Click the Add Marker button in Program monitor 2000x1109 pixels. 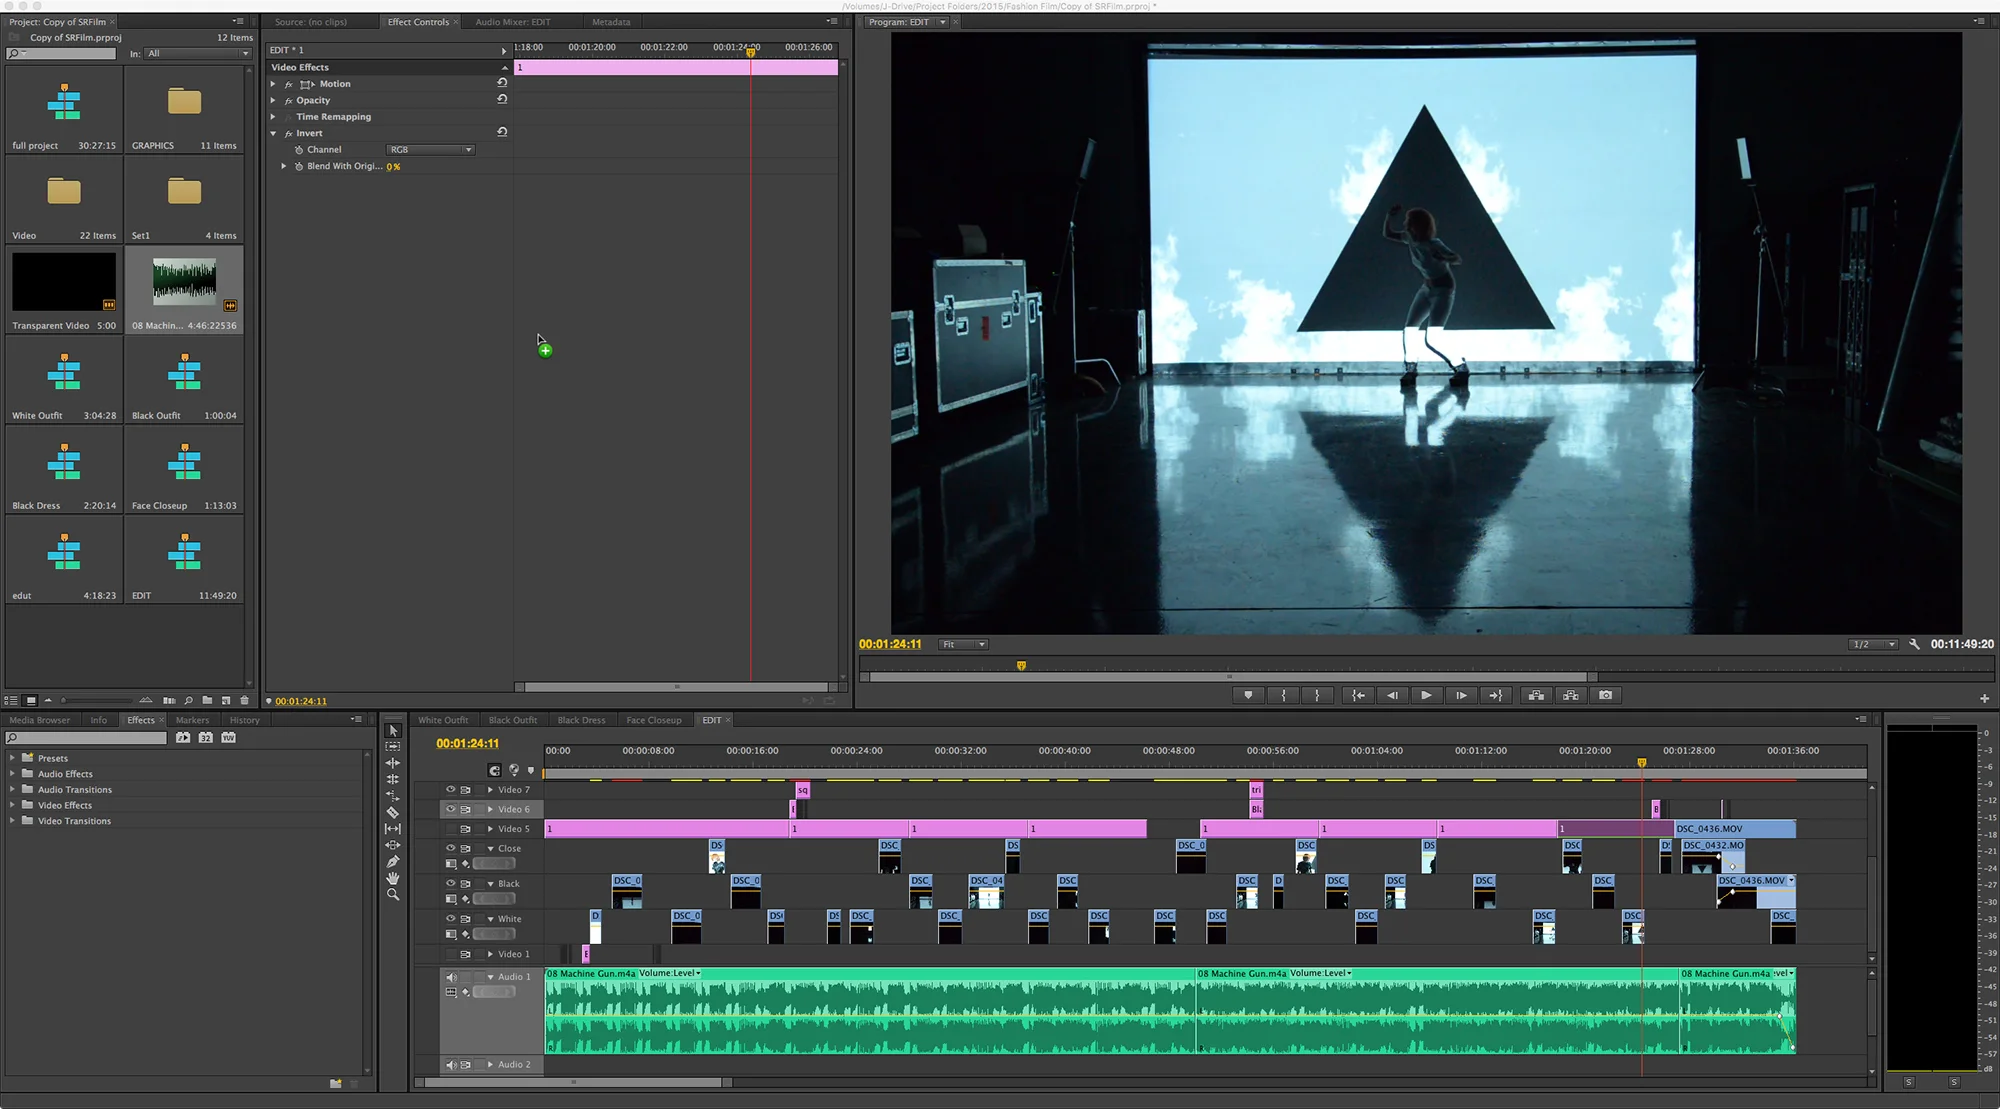[1248, 695]
